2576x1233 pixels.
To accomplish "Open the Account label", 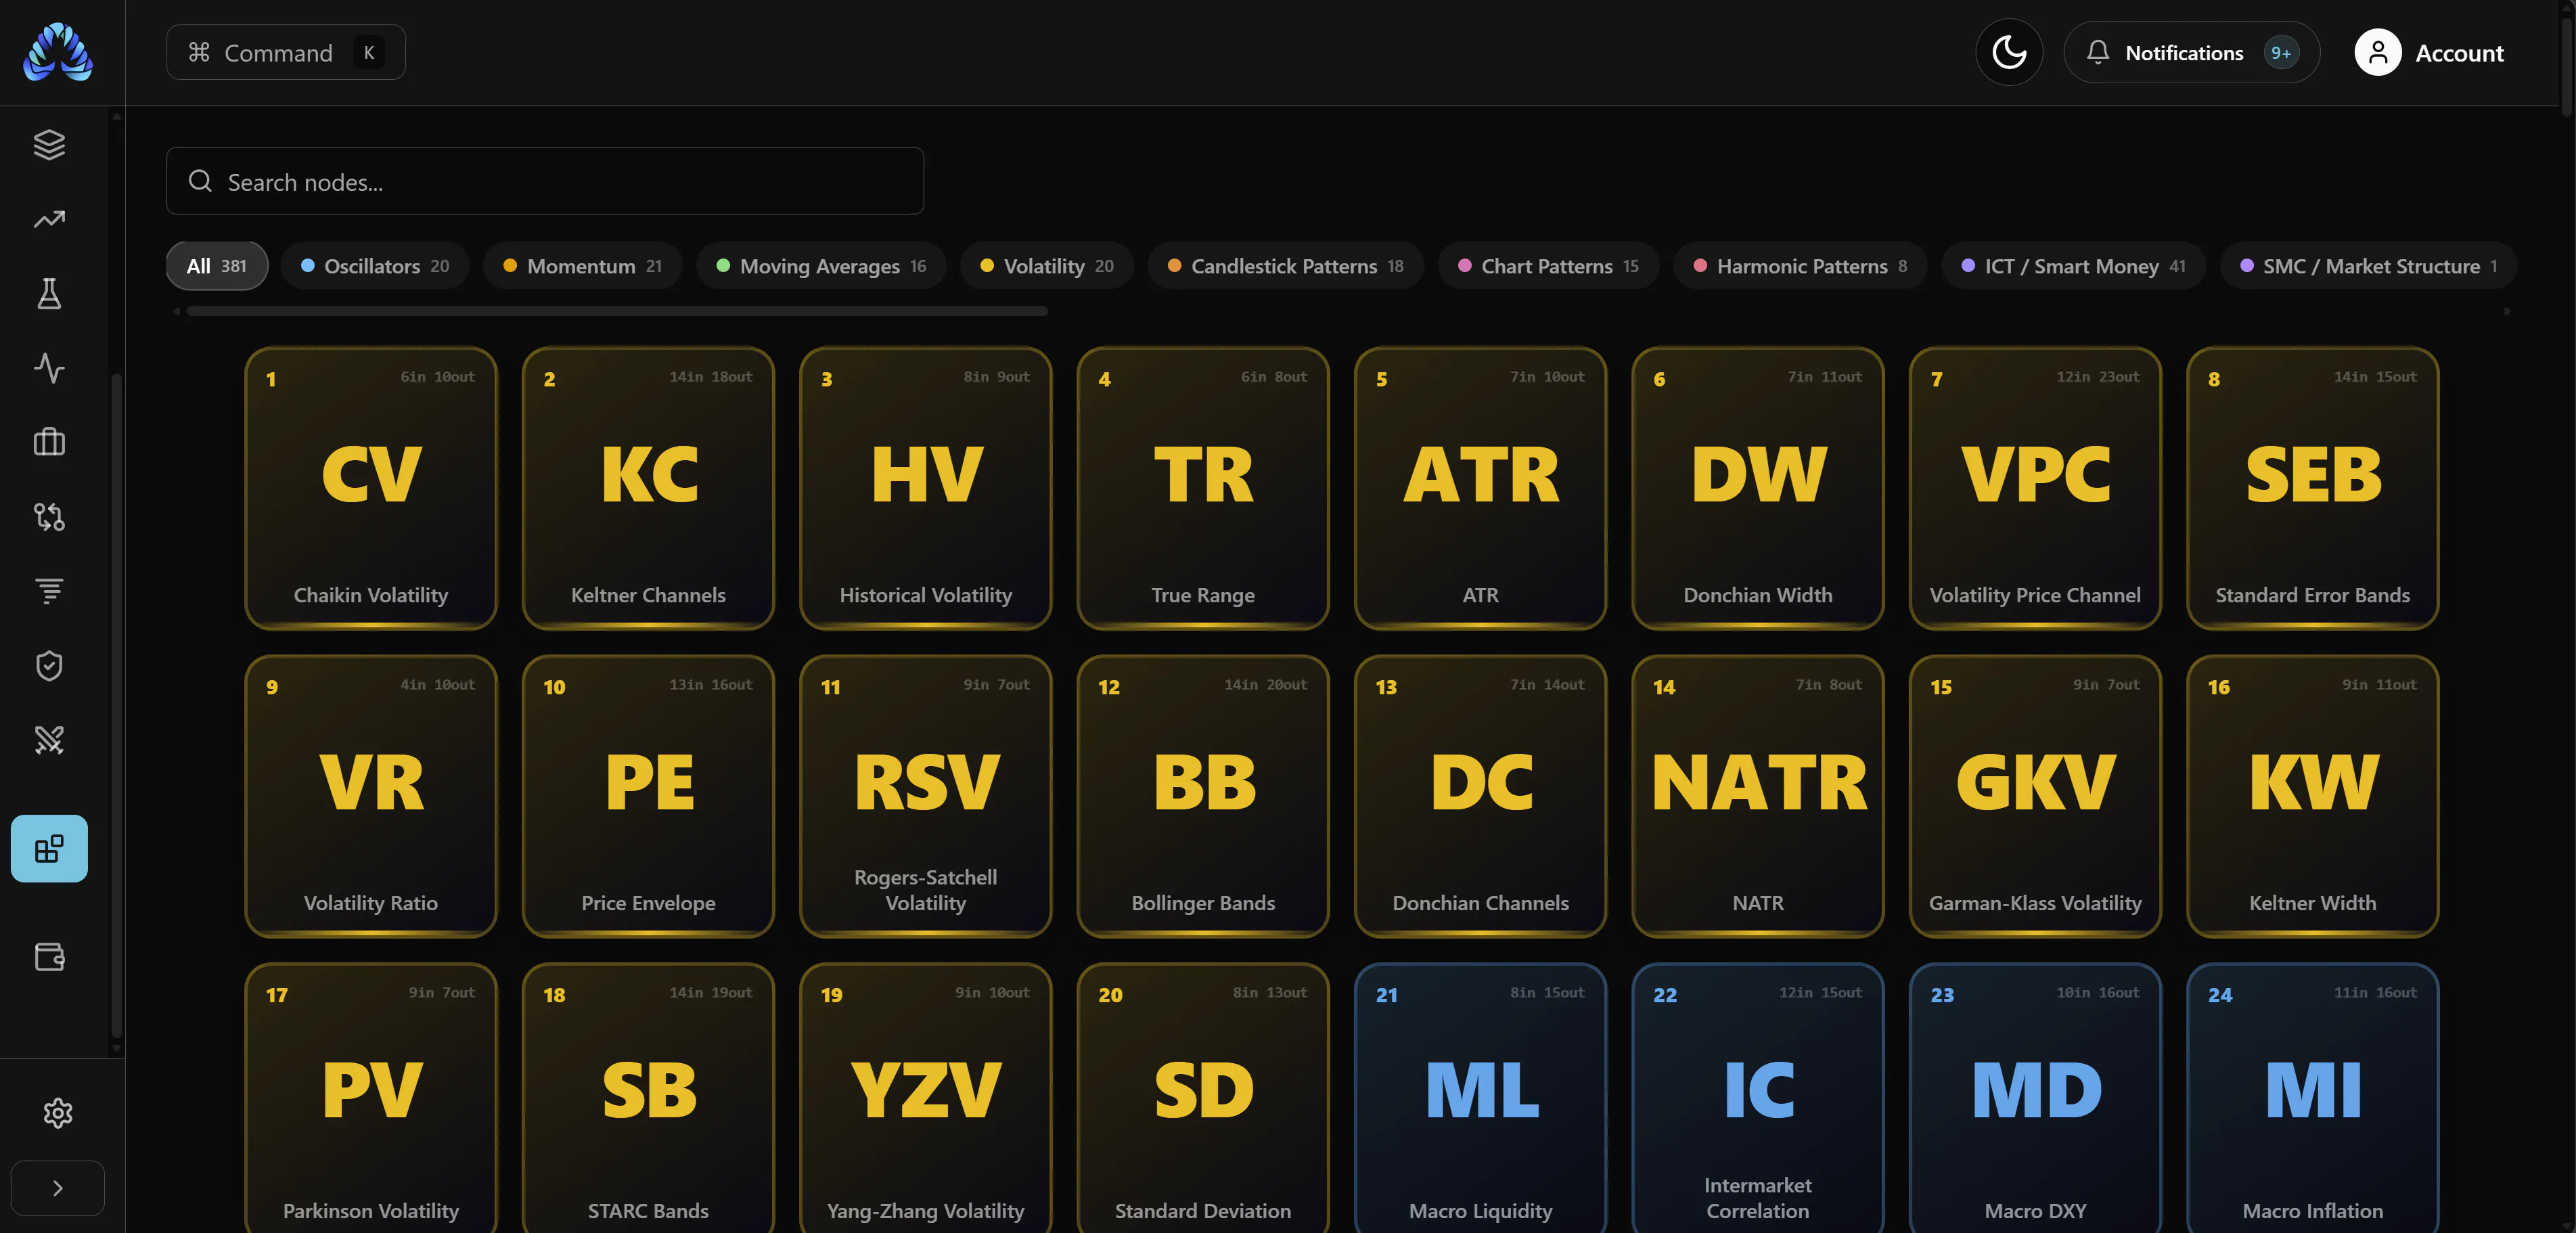I will coord(2459,53).
